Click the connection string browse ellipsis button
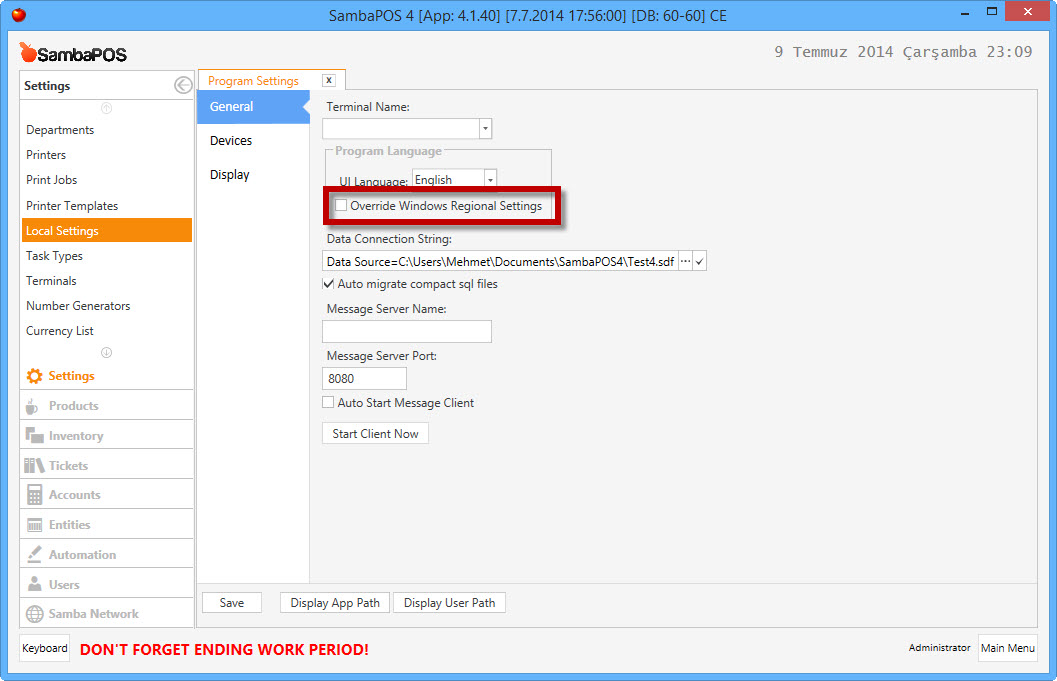The height and width of the screenshot is (681, 1057). pos(685,261)
